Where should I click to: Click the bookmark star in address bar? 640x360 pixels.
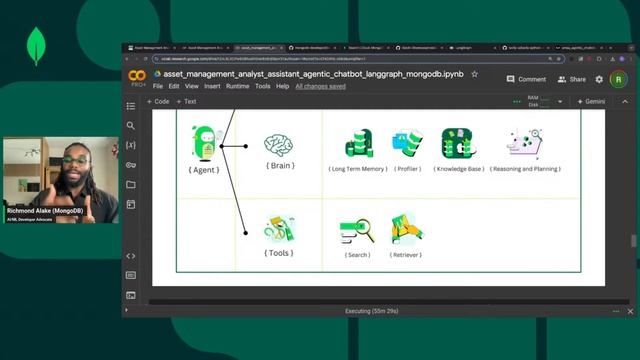(559, 59)
